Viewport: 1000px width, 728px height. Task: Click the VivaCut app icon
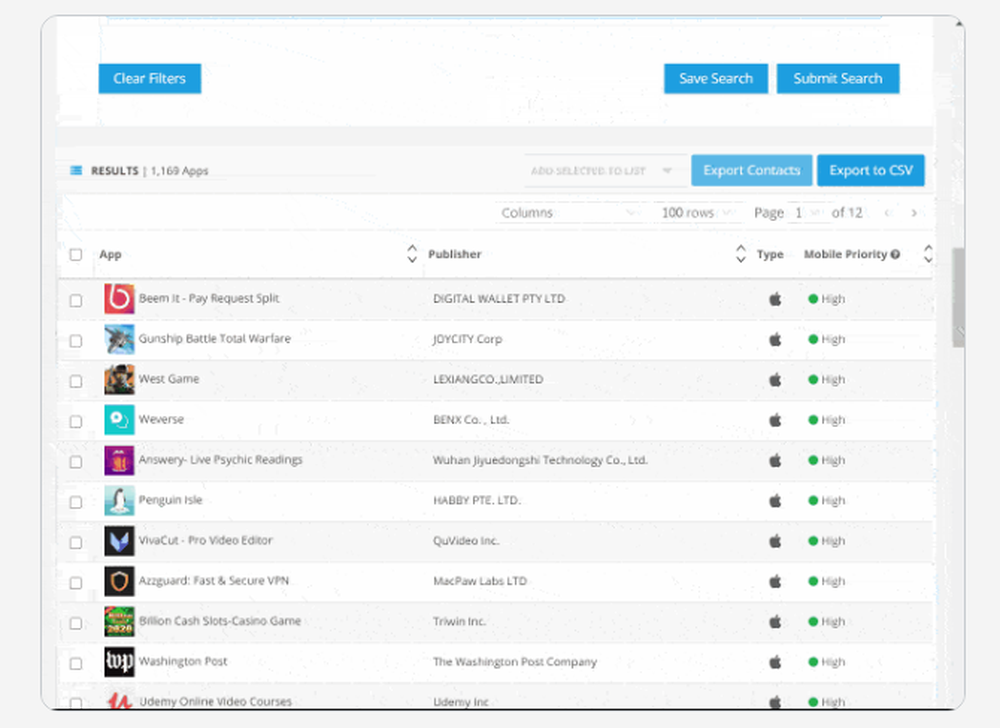click(119, 541)
